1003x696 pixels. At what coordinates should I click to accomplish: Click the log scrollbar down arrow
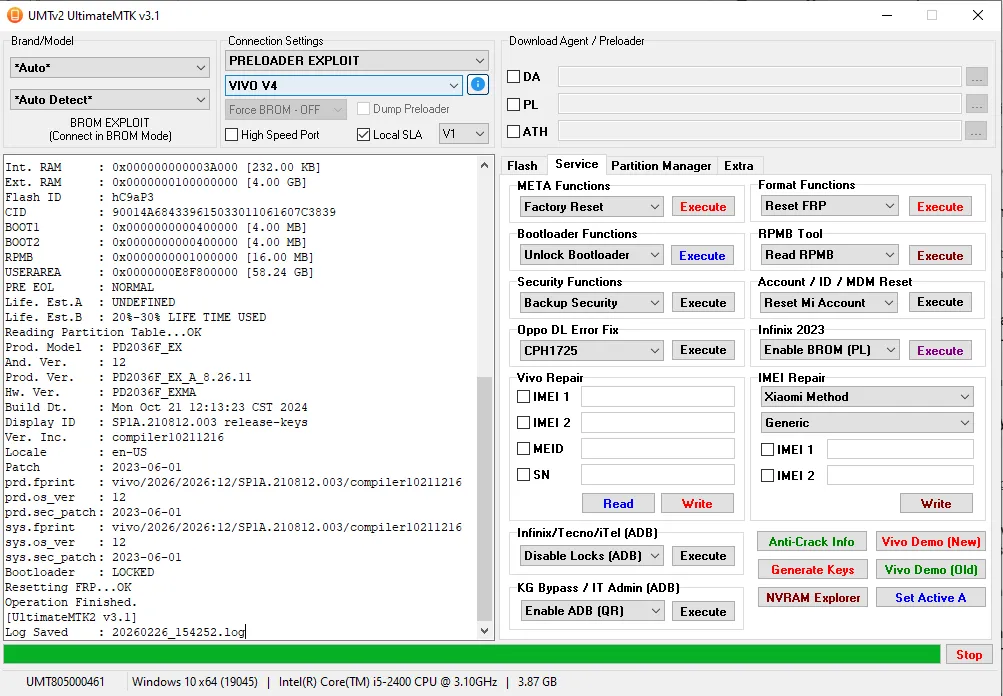click(x=485, y=631)
